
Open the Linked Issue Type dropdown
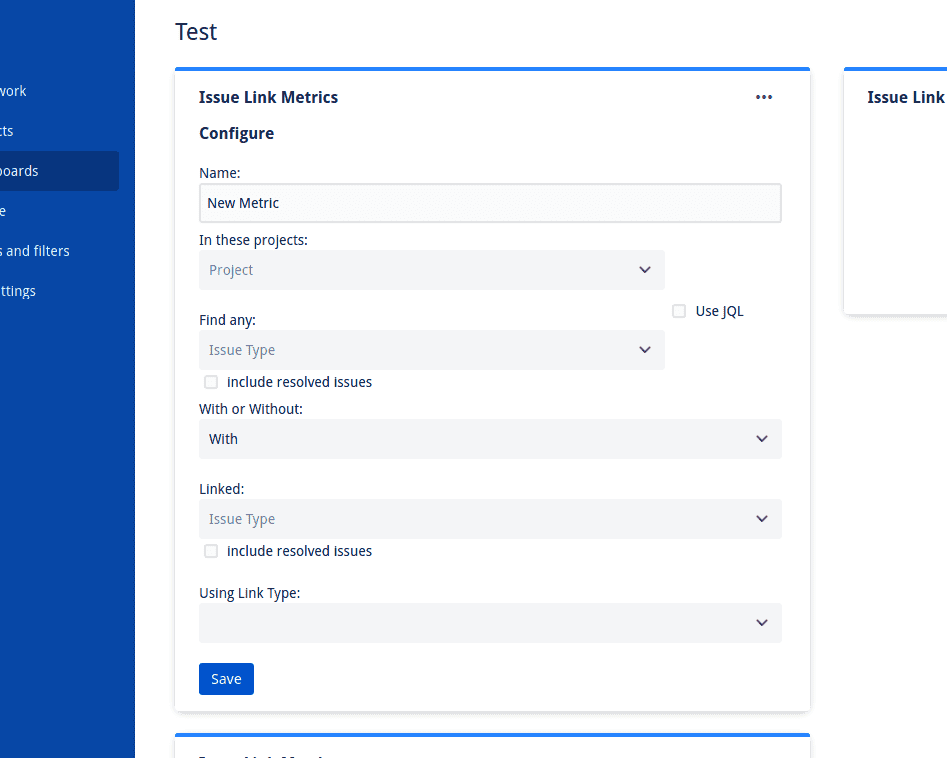coord(490,519)
